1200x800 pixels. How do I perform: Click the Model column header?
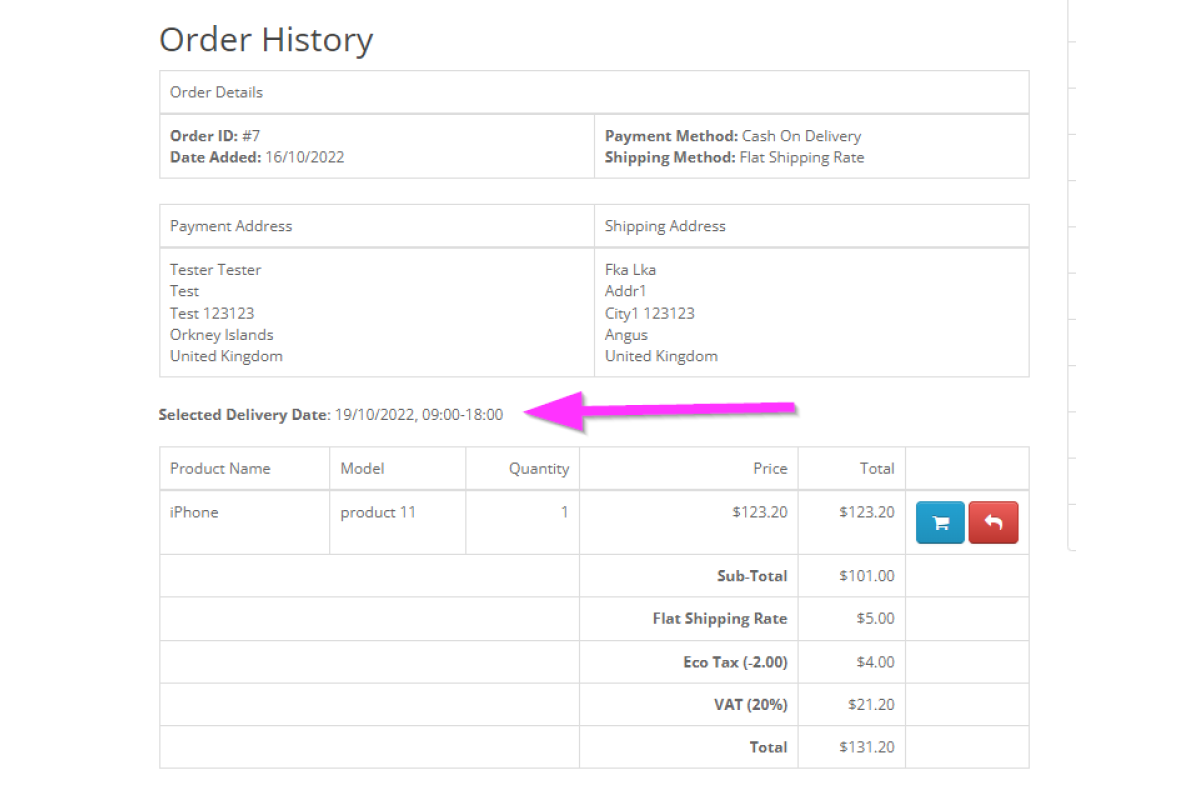(x=362, y=468)
